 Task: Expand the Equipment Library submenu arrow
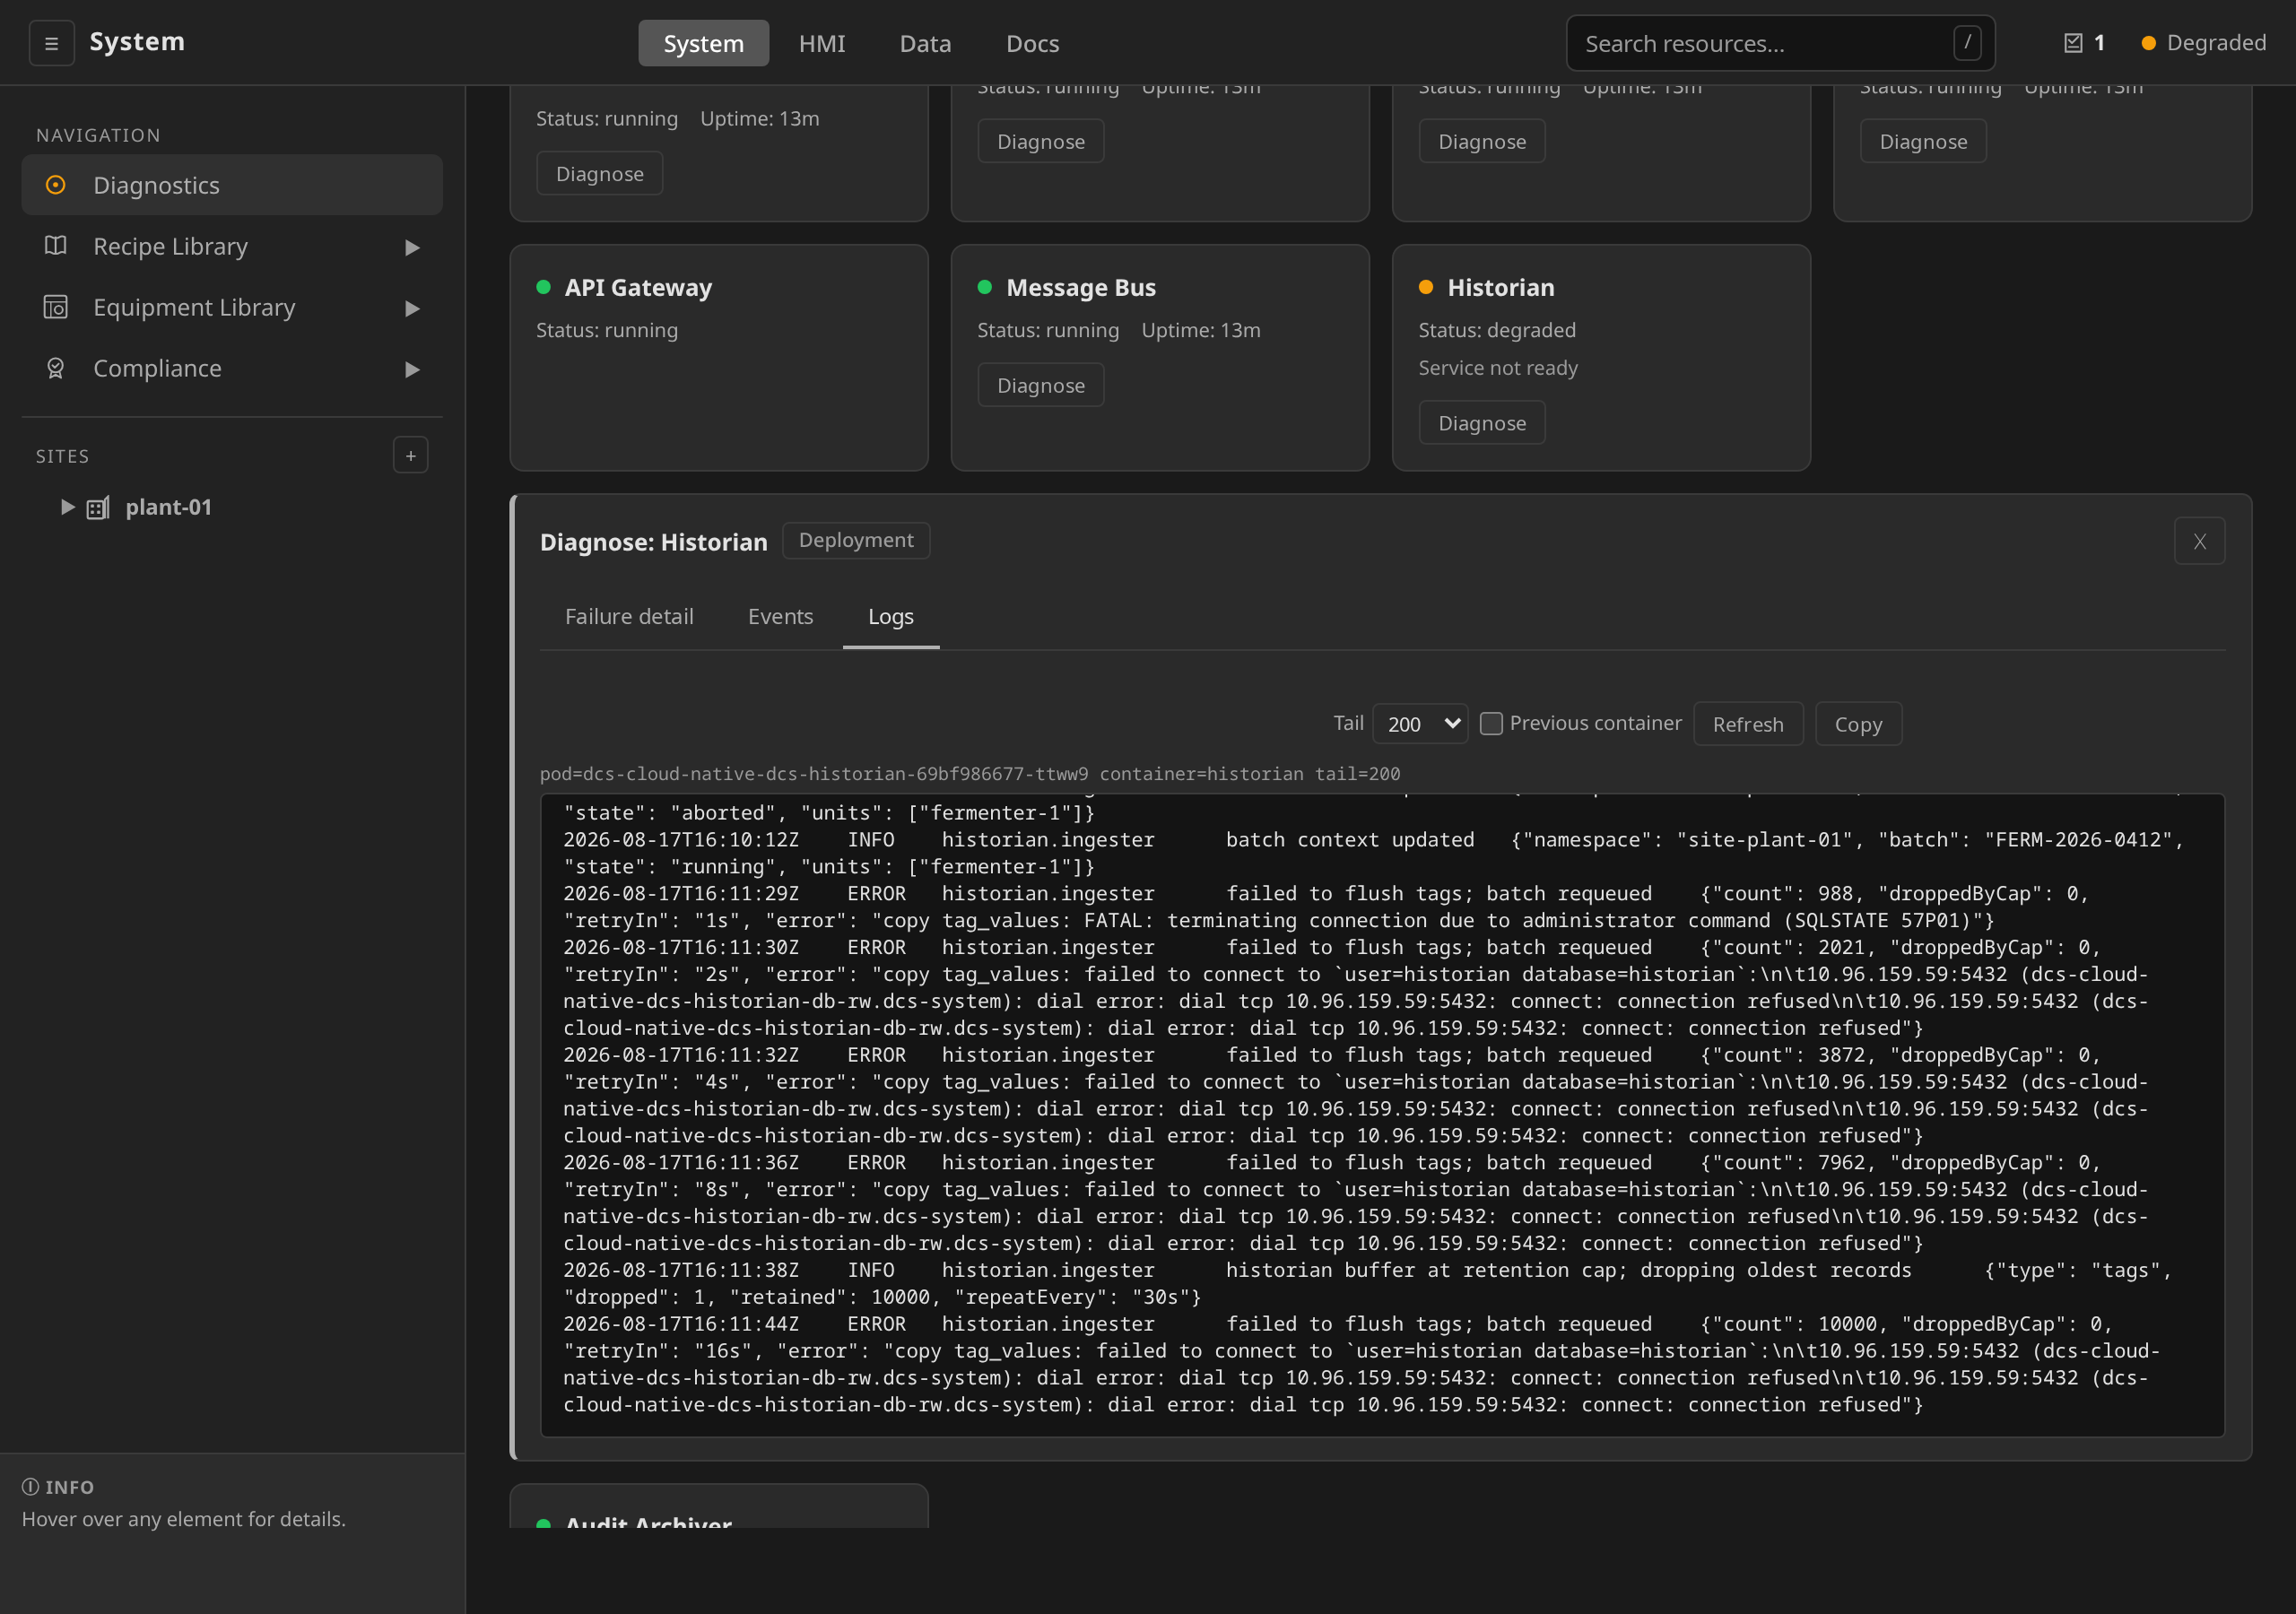pos(411,308)
